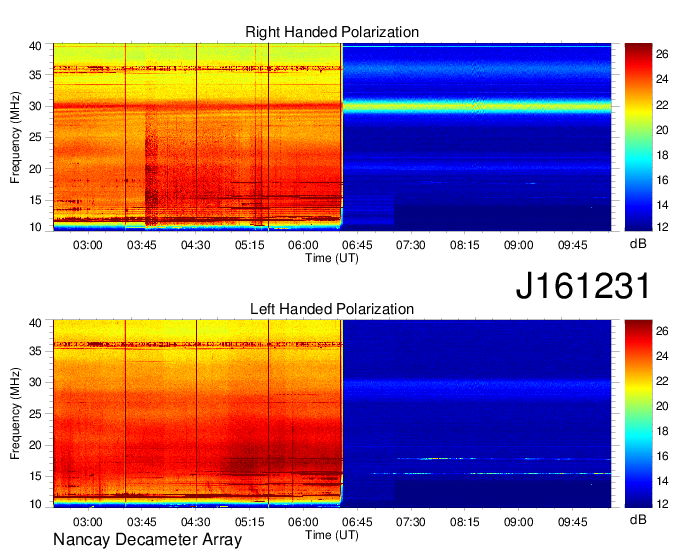
Task: Click the 07:30 time tick of Left Handed plot
Action: [x=411, y=522]
